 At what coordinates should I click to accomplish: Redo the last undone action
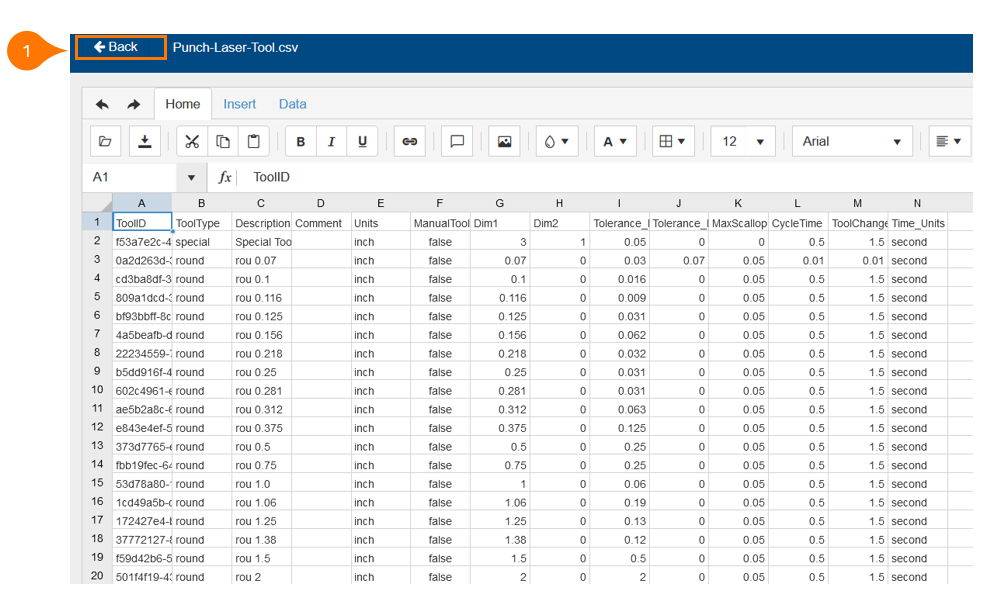pyautogui.click(x=133, y=104)
